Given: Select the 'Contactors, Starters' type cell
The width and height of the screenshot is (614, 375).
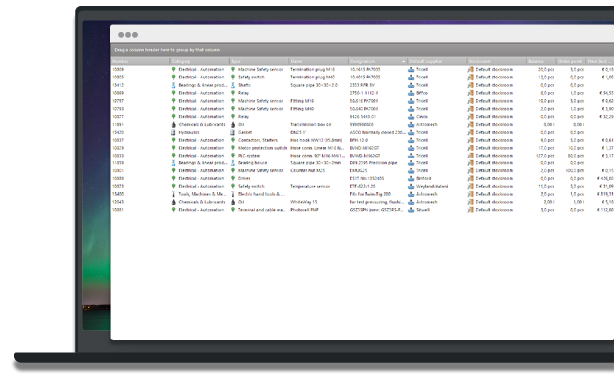Looking at the screenshot, I should 258,140.
